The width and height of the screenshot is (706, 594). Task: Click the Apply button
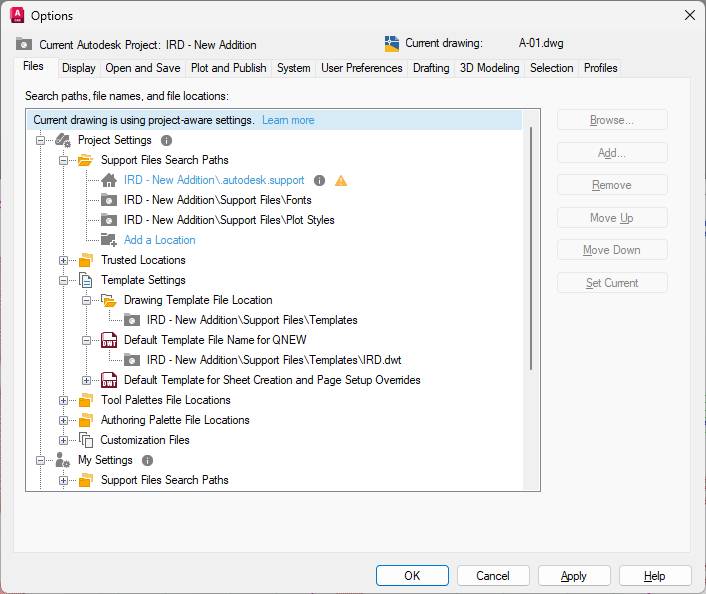574,576
